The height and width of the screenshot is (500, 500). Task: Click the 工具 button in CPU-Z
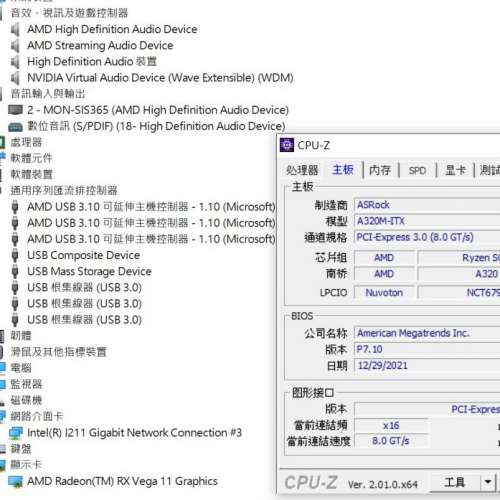tap(454, 482)
